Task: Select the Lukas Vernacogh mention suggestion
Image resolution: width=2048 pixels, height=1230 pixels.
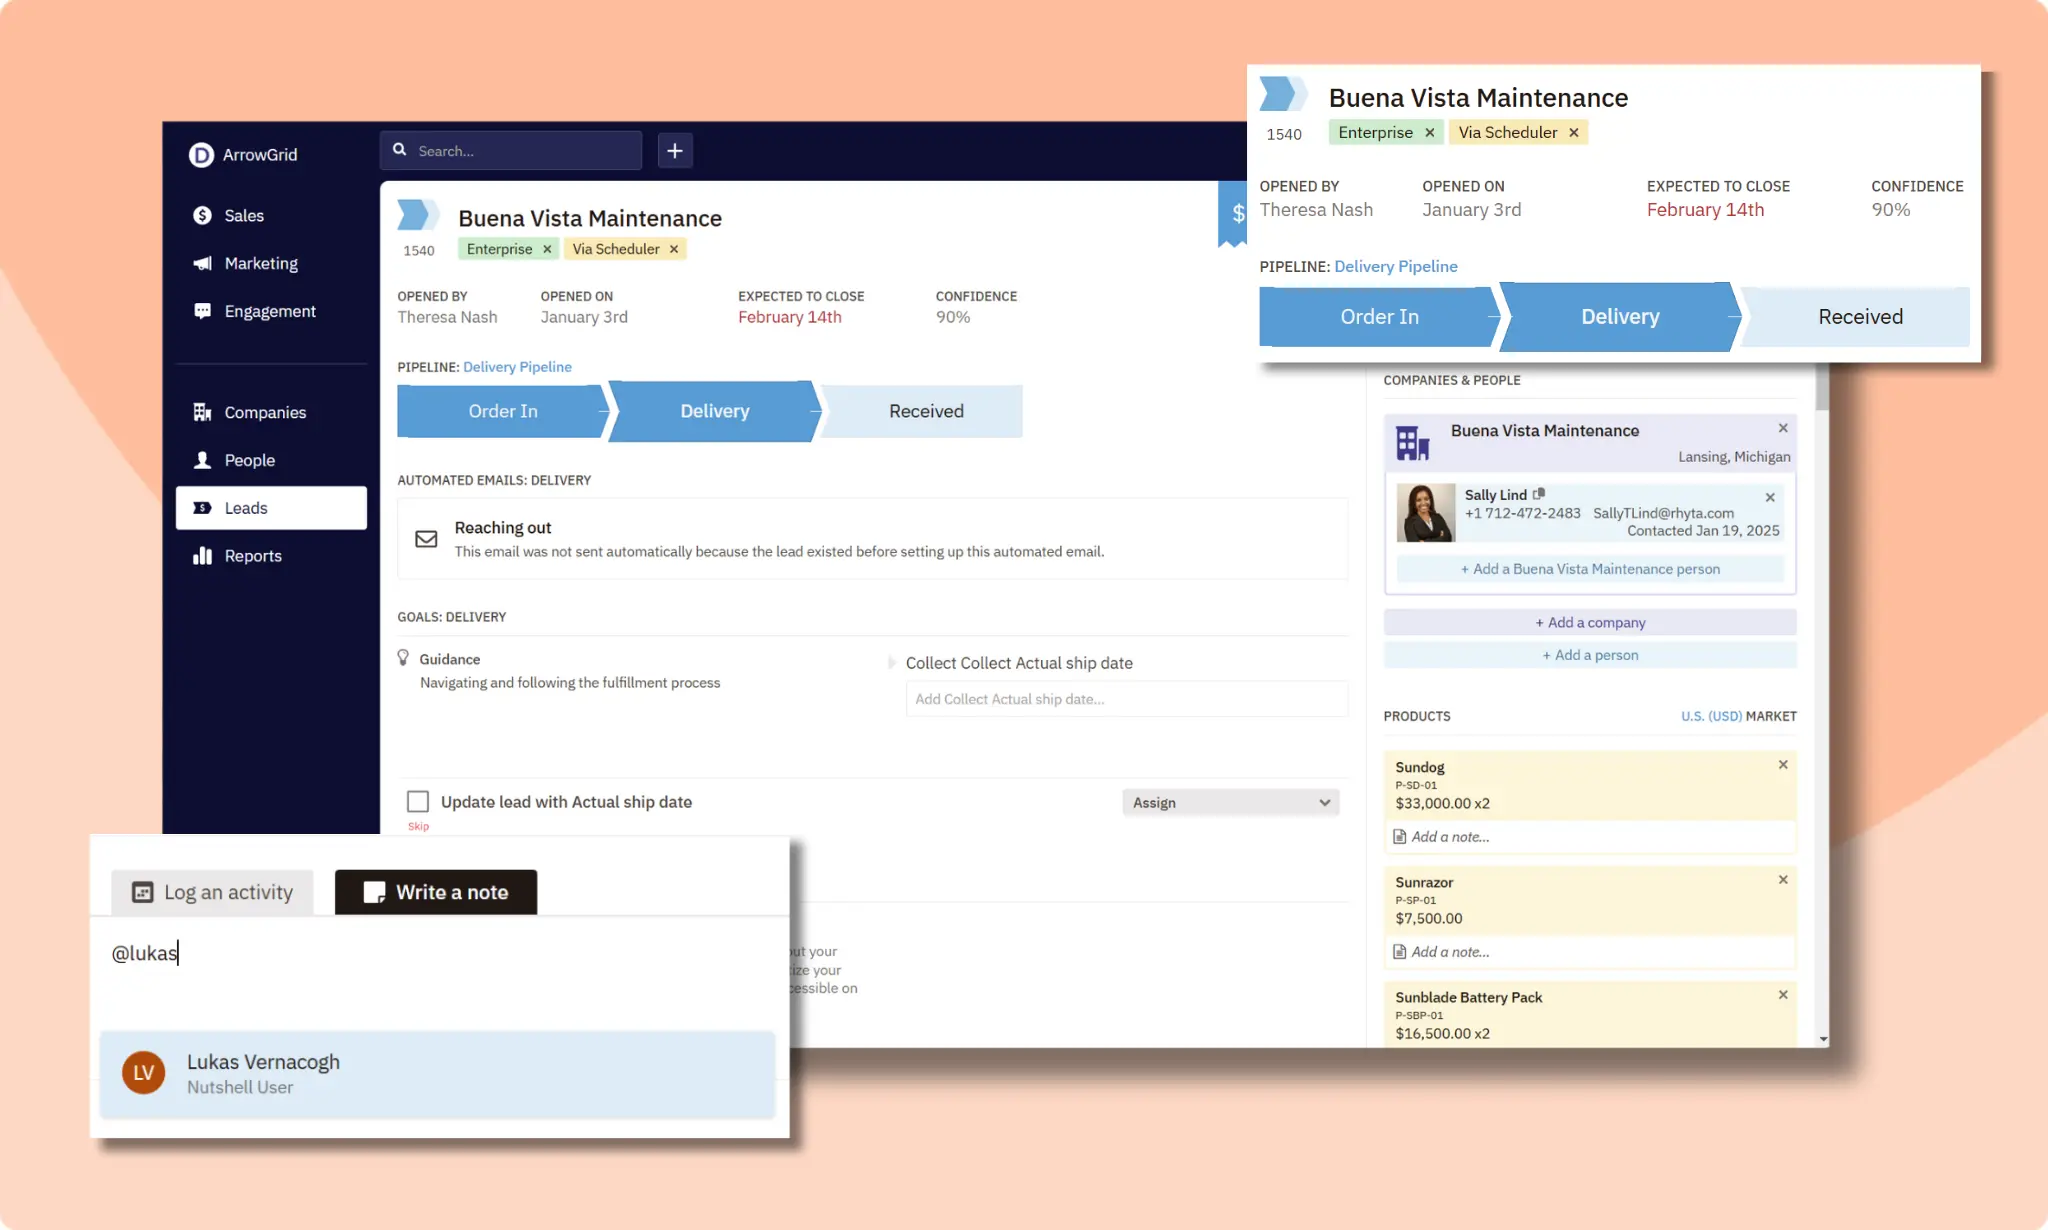Action: click(263, 1071)
